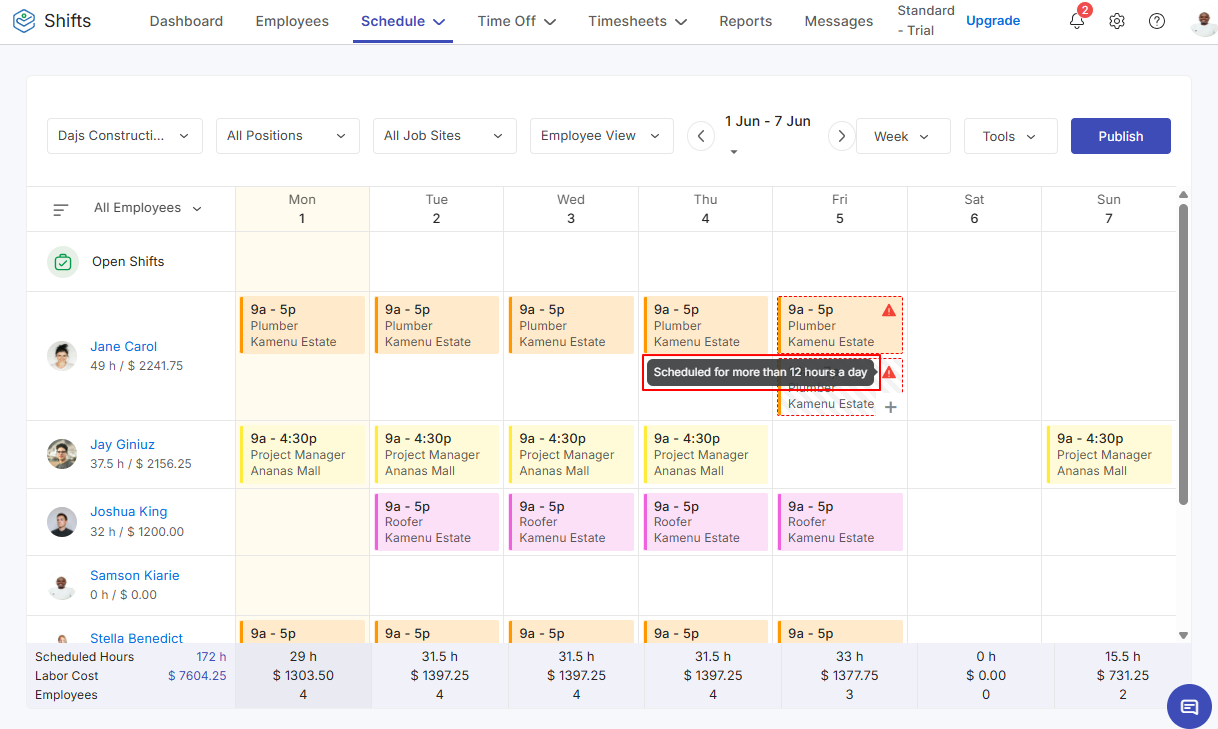1218x729 pixels.
Task: Open the user profile avatar
Action: click(x=1204, y=21)
